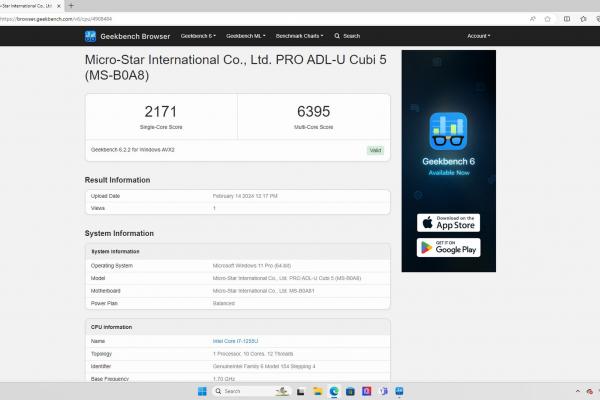Show hidden icons chevron in system tray

click(577, 391)
